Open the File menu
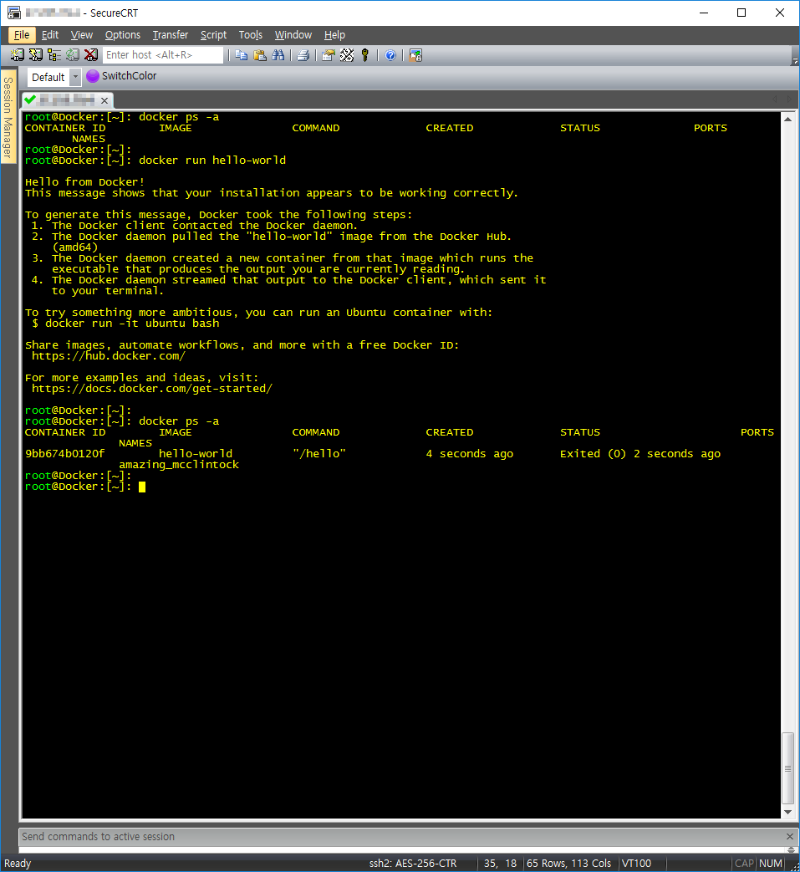Image resolution: width=800 pixels, height=872 pixels. tap(22, 35)
